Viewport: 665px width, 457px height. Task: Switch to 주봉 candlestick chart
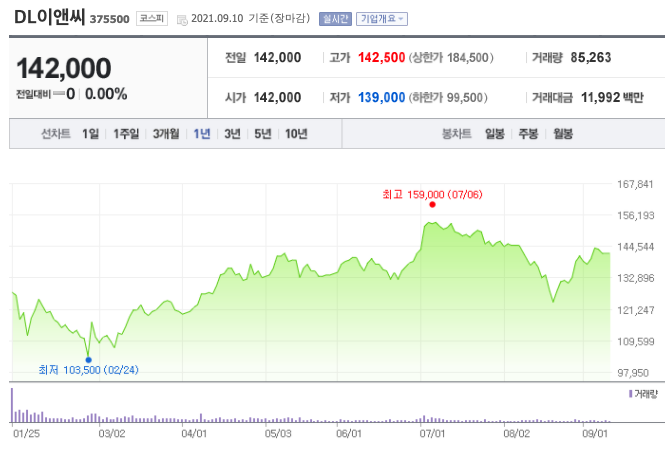(528, 134)
